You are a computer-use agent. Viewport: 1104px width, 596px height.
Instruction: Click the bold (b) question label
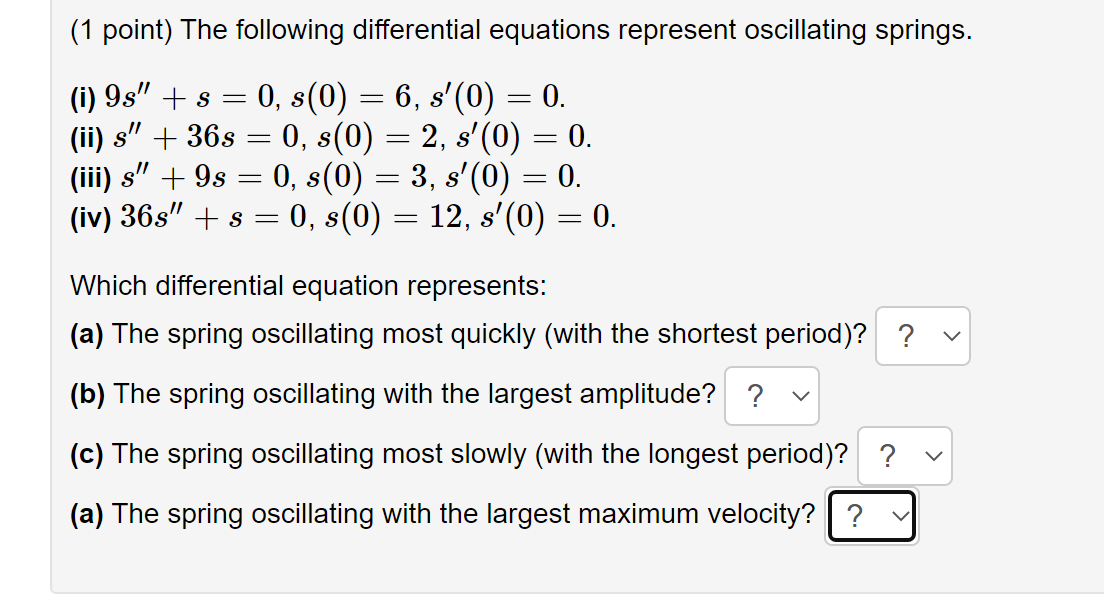87,394
